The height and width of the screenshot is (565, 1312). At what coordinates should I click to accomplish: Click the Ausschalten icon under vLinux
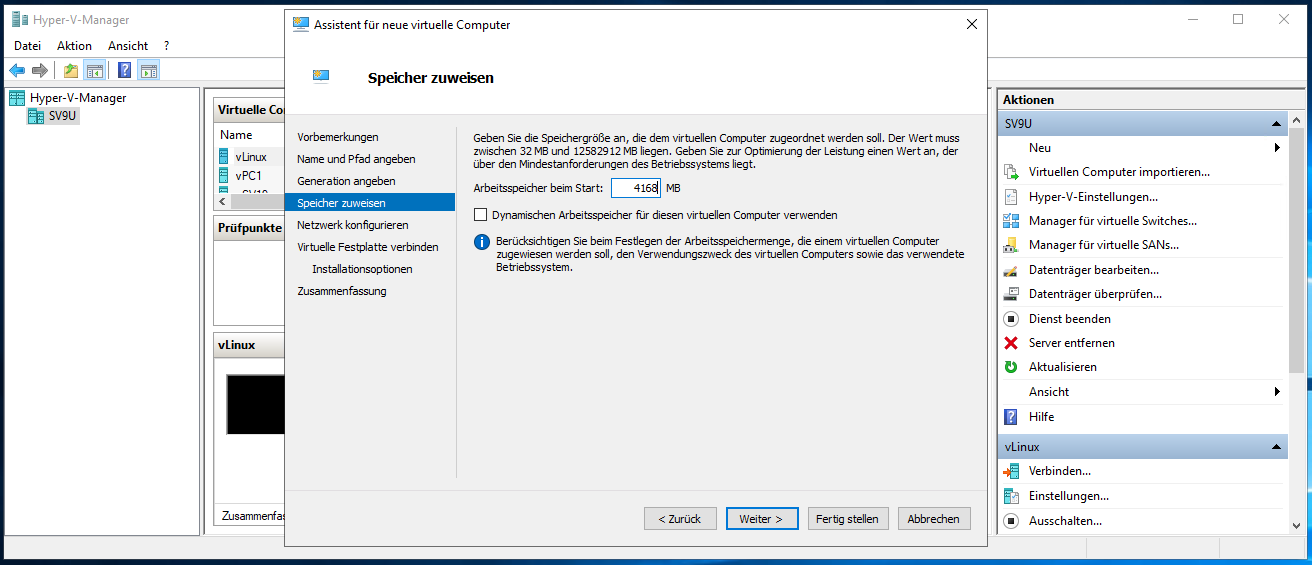click(1011, 521)
